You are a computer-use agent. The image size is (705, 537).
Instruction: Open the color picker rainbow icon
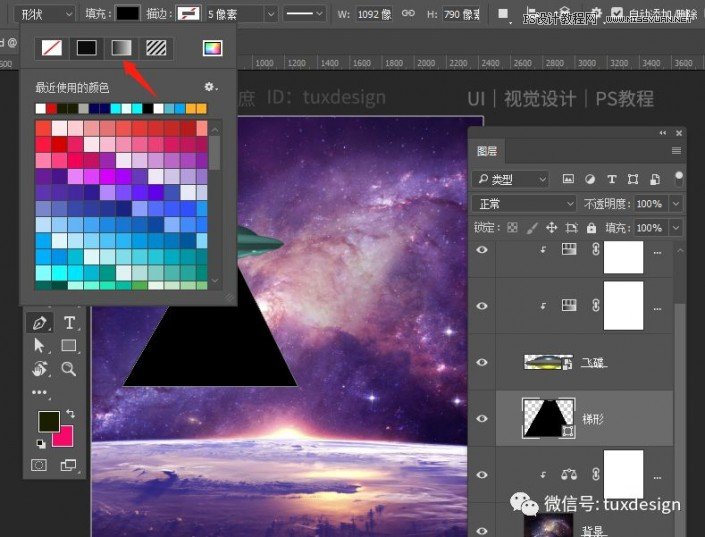pos(212,48)
